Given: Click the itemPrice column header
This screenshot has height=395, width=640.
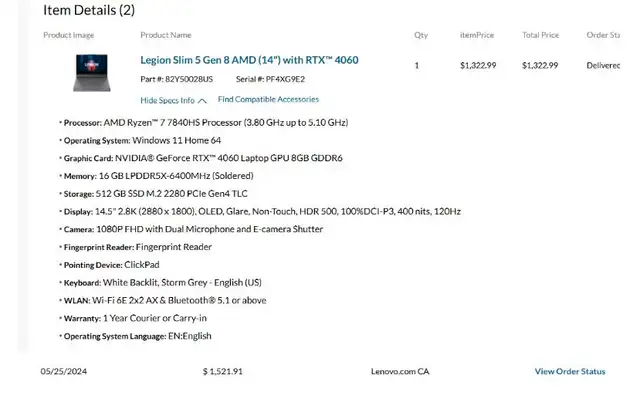Looking at the screenshot, I should click(x=477, y=35).
